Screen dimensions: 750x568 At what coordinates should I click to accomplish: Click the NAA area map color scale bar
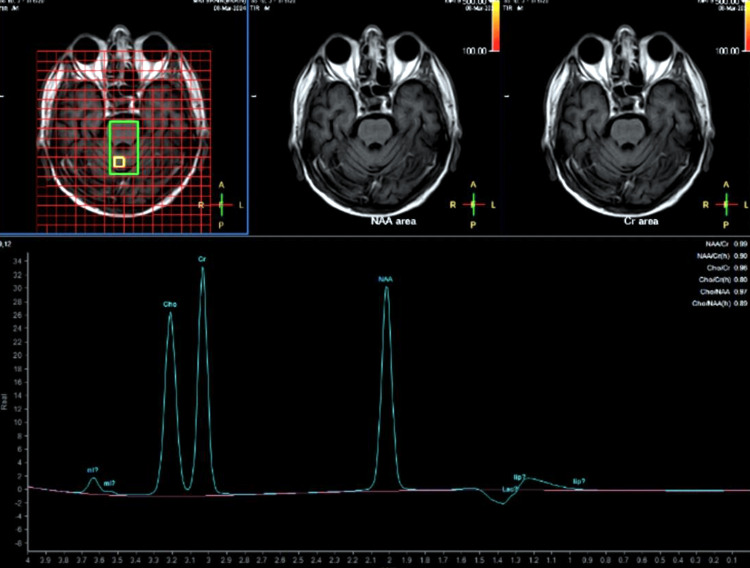tap(496, 25)
